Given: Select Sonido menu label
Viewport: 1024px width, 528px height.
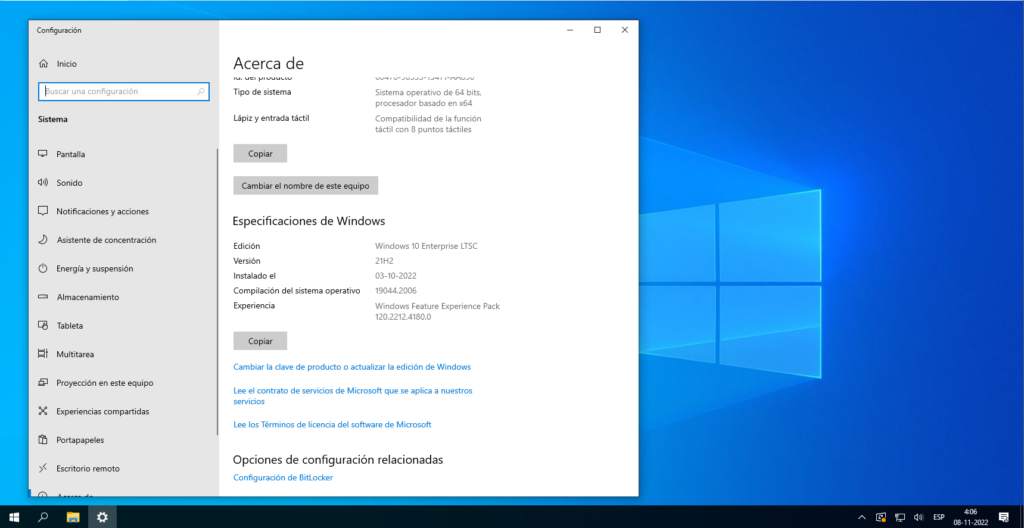Looking at the screenshot, I should [x=69, y=183].
